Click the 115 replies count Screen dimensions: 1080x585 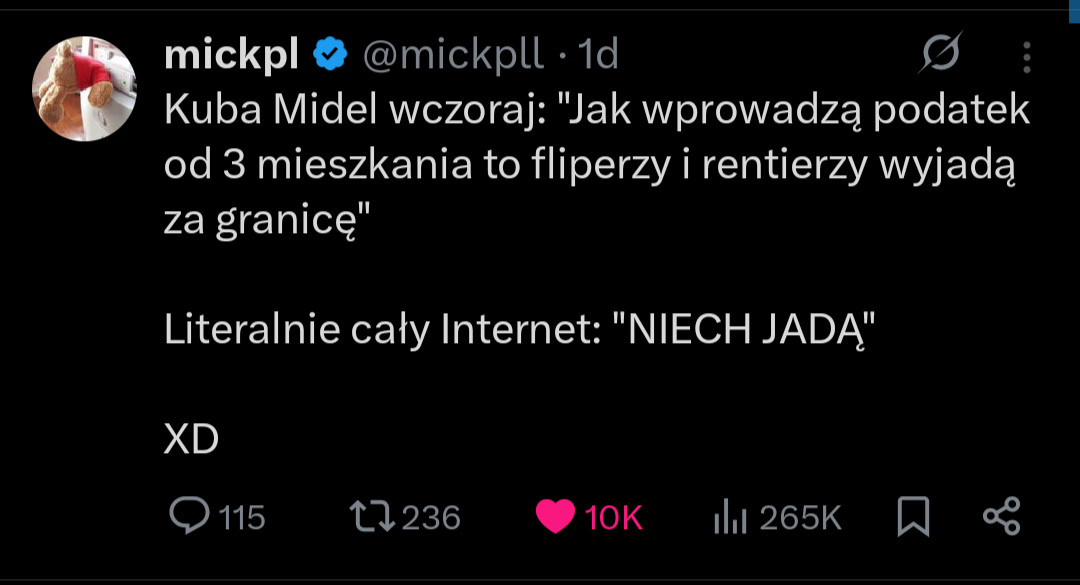[241, 517]
